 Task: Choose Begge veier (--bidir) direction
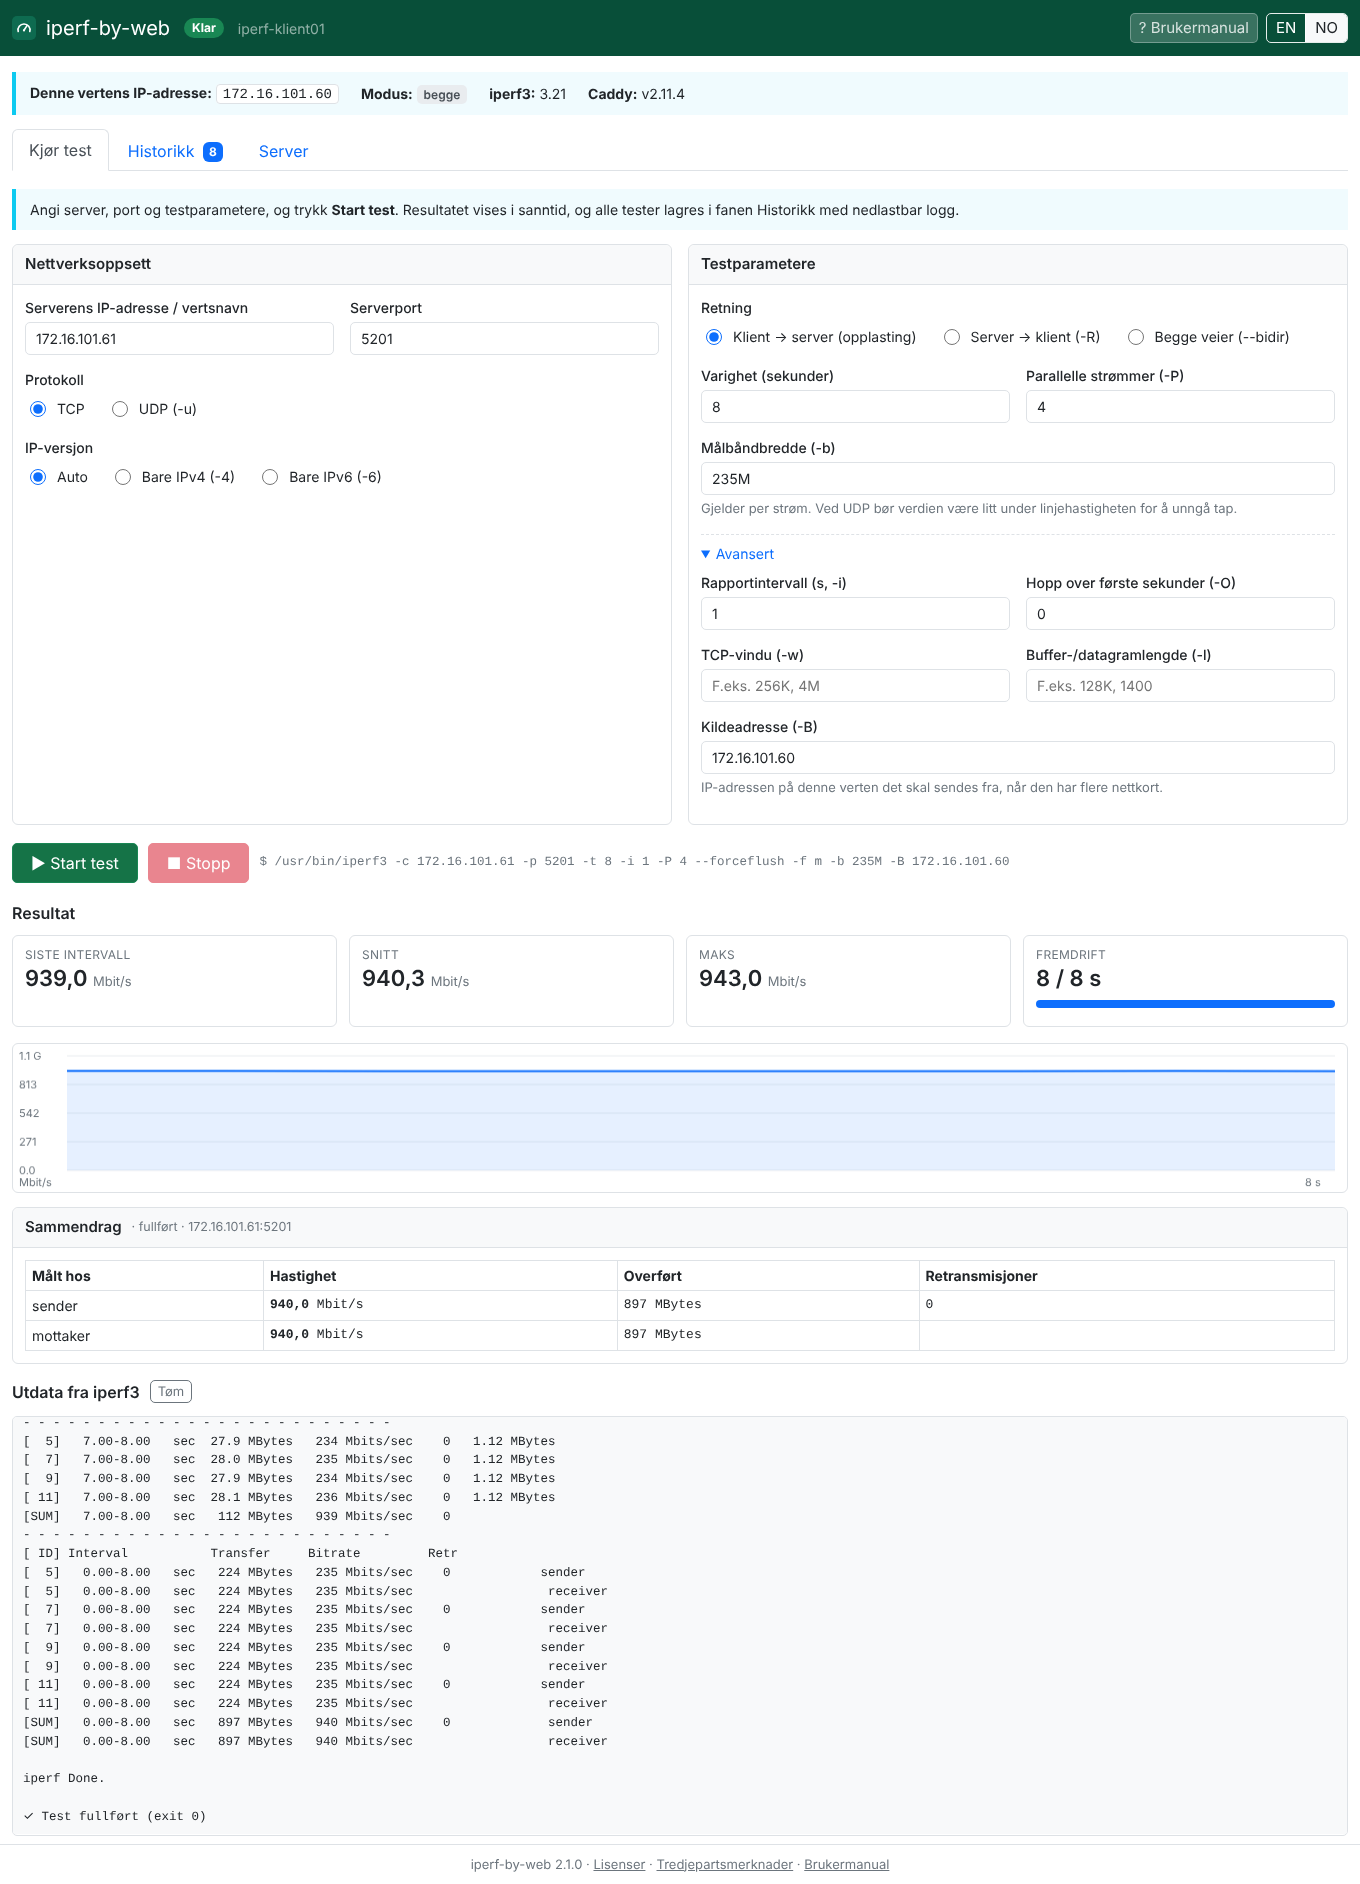click(x=1136, y=337)
